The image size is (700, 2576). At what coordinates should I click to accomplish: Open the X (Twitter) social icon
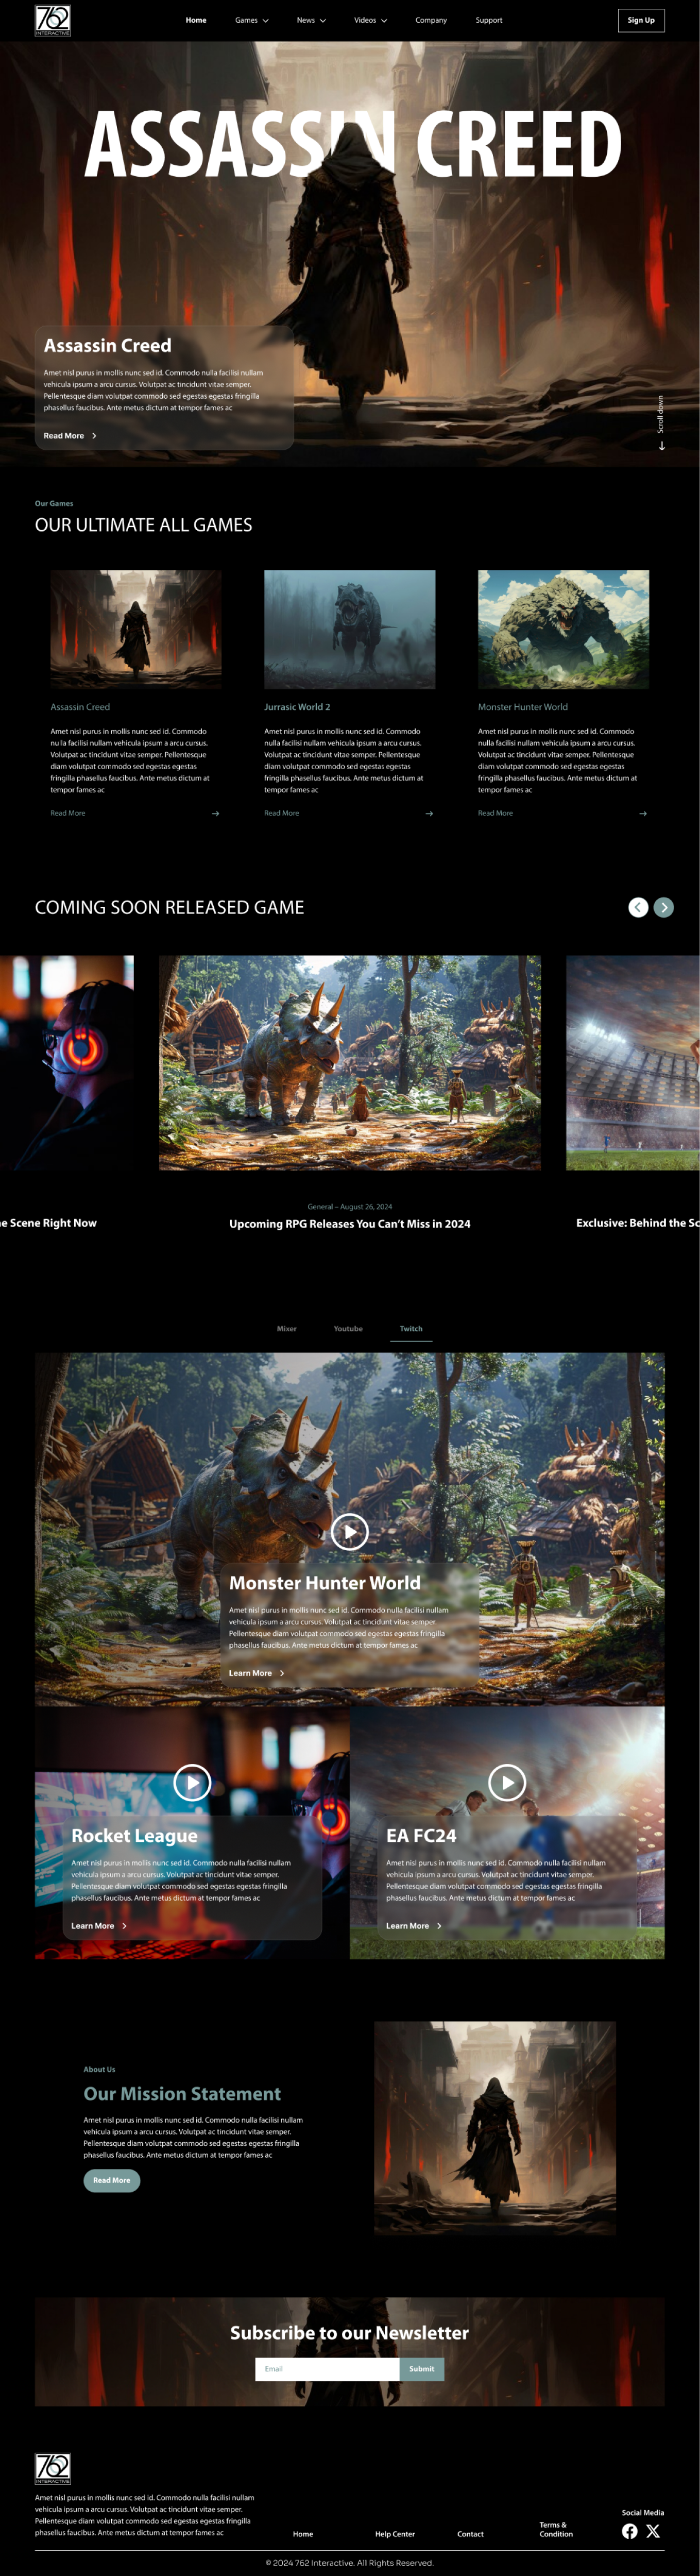point(653,2531)
